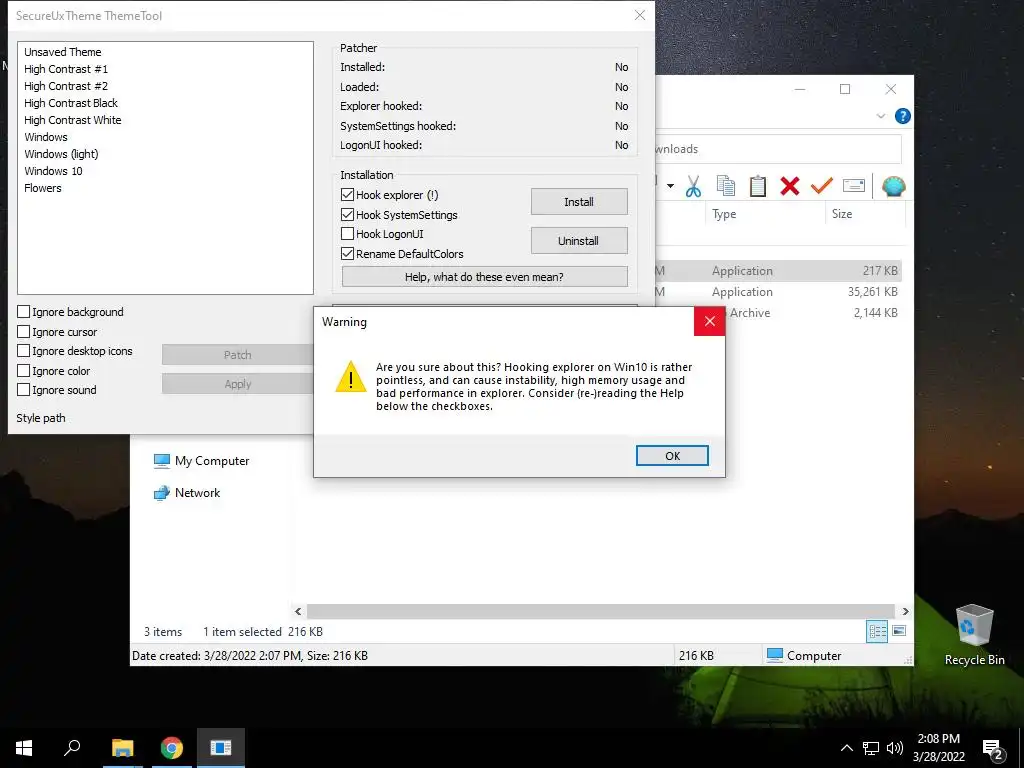The width and height of the screenshot is (1024, 768).
Task: Open the notification center icon
Action: click(993, 749)
